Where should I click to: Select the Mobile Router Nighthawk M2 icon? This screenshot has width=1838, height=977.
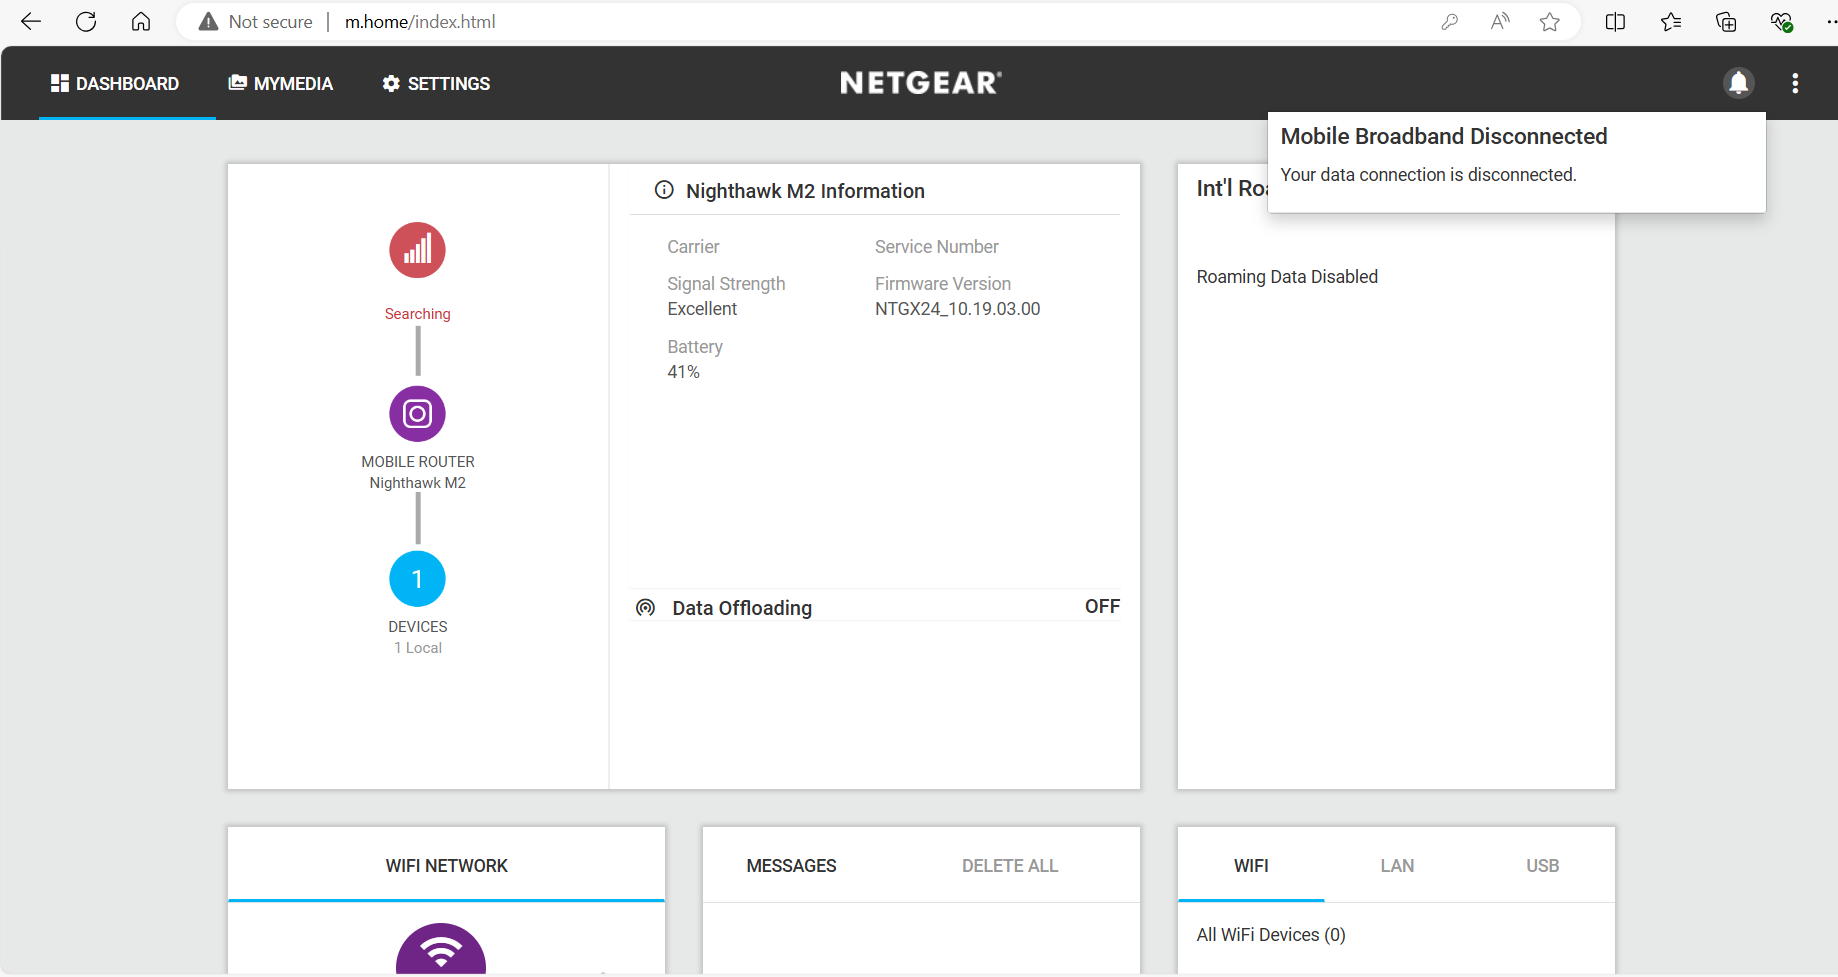(x=417, y=413)
